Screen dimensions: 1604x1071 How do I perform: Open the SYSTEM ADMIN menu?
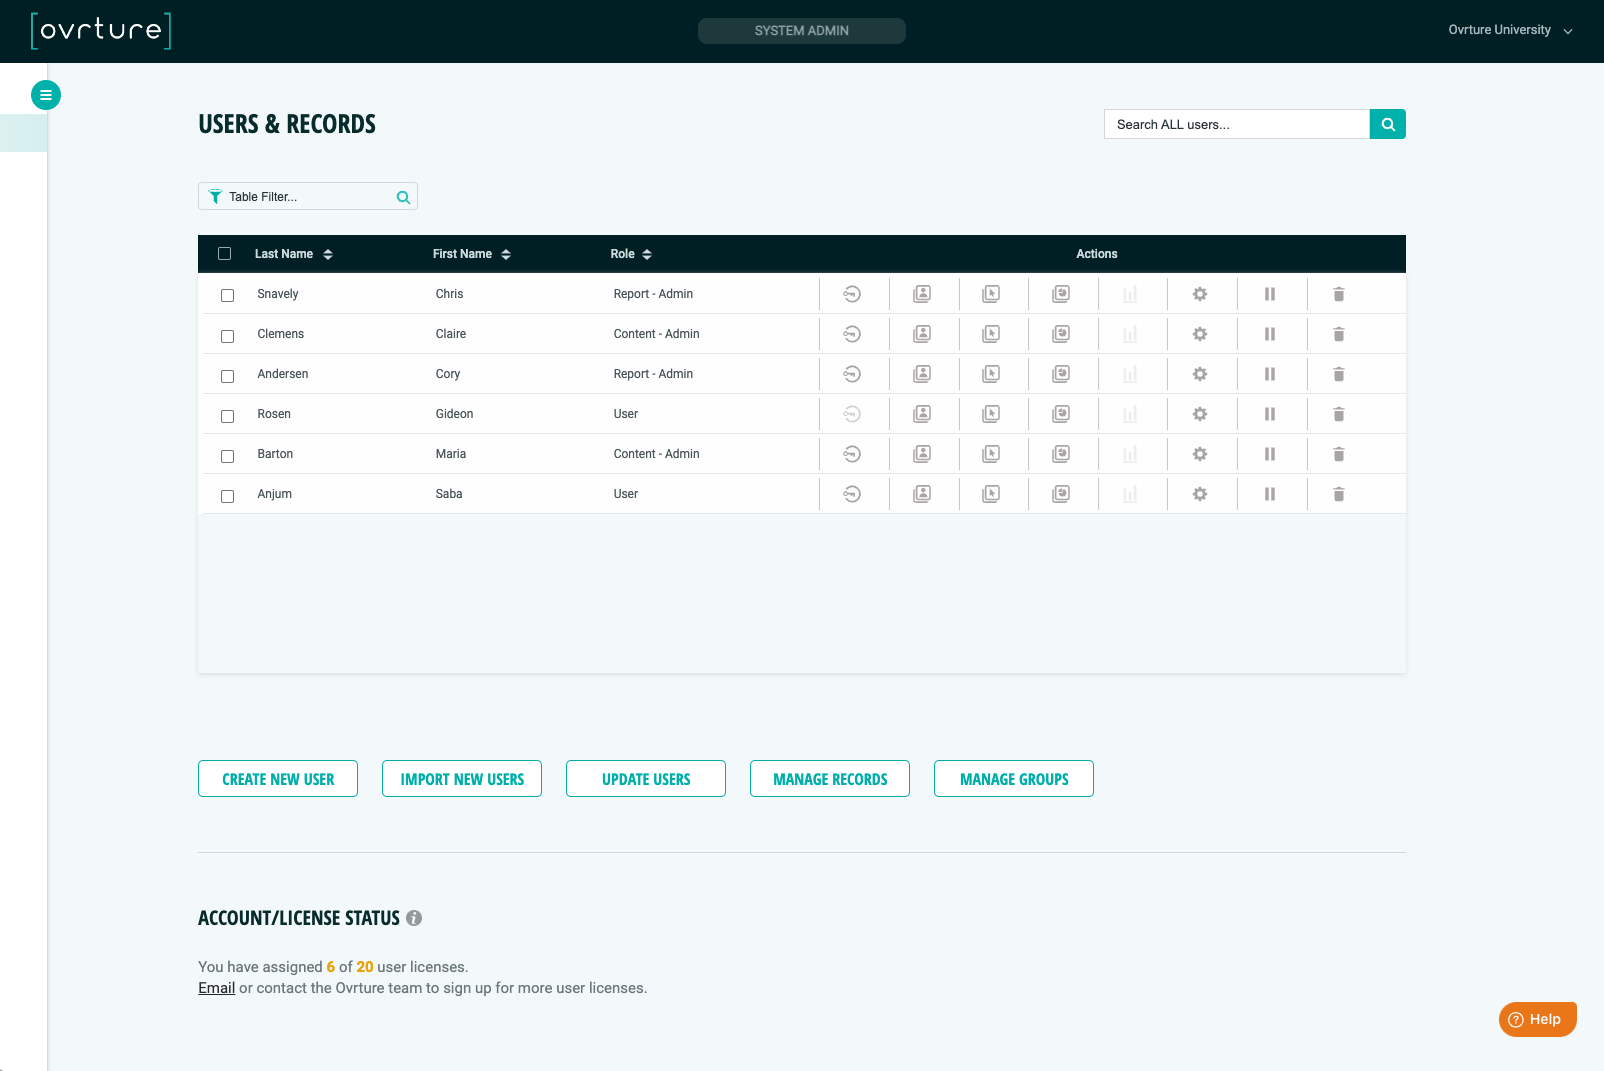[x=801, y=30]
